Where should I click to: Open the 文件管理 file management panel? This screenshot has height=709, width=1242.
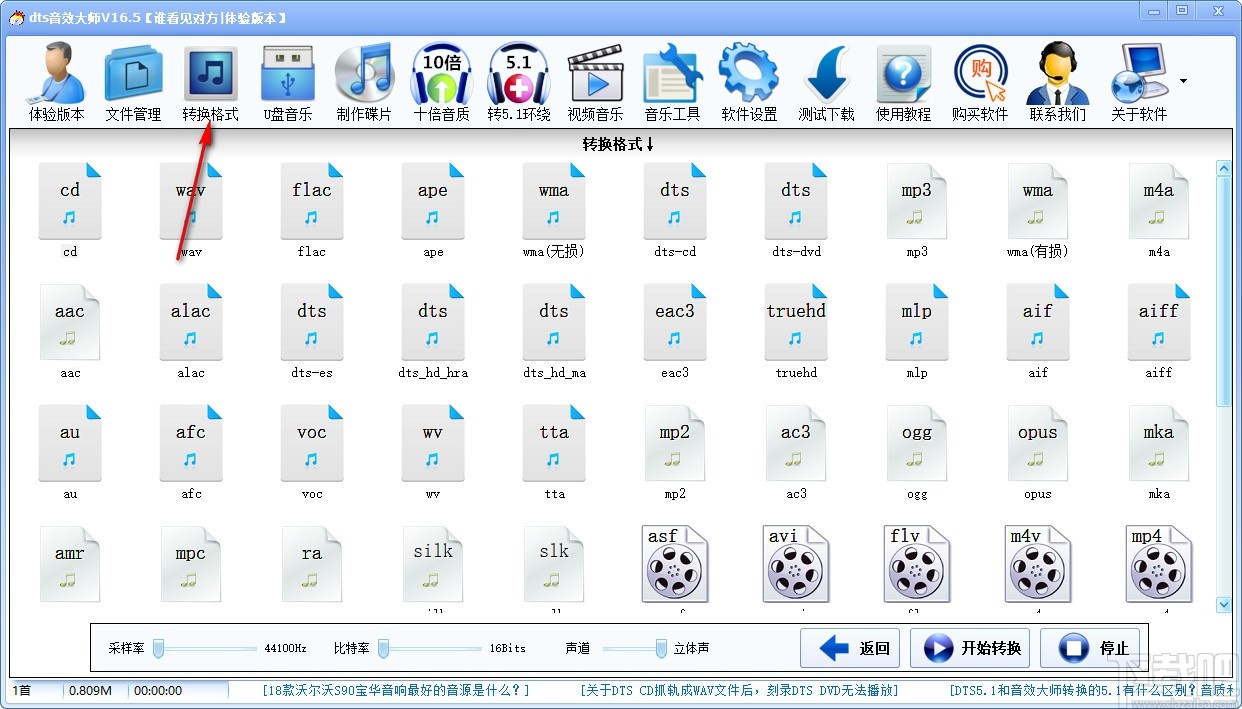coord(131,80)
